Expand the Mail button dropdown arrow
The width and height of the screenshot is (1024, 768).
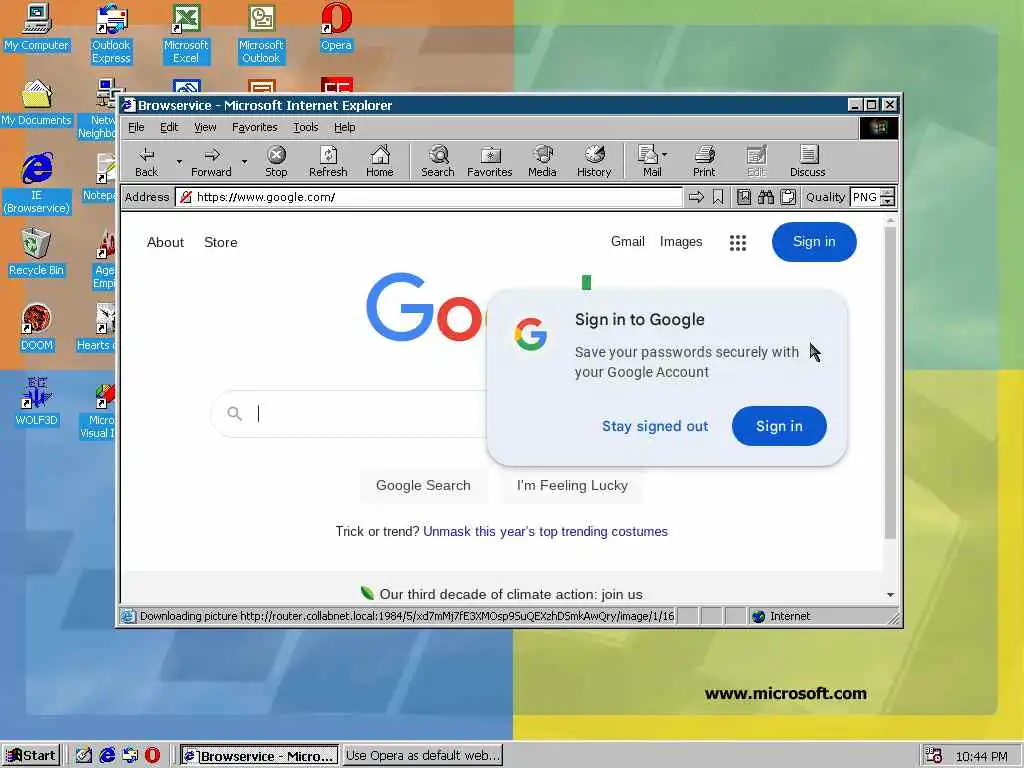664,155
